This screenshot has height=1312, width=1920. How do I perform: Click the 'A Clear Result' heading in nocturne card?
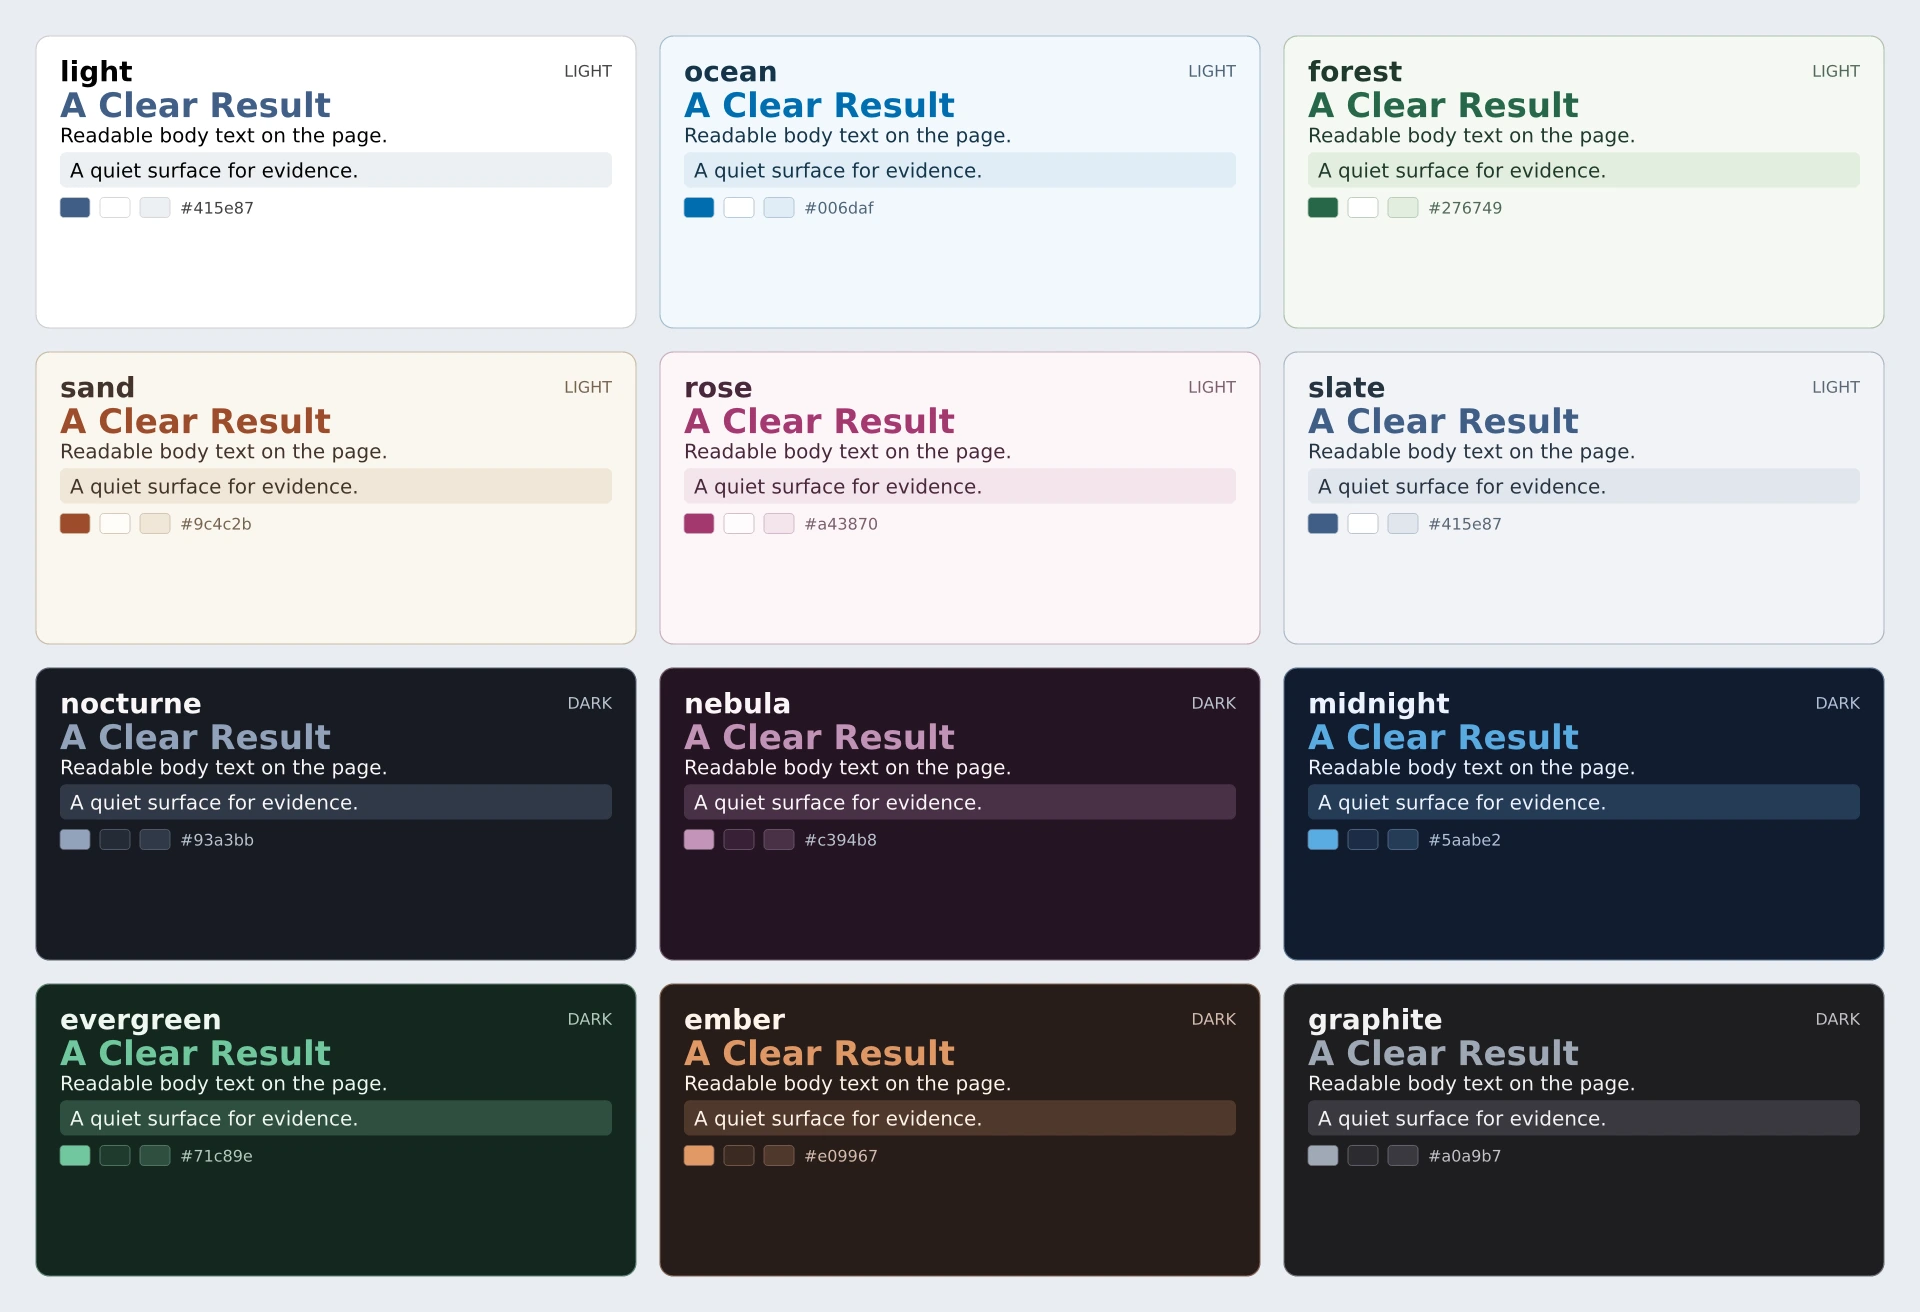[195, 737]
